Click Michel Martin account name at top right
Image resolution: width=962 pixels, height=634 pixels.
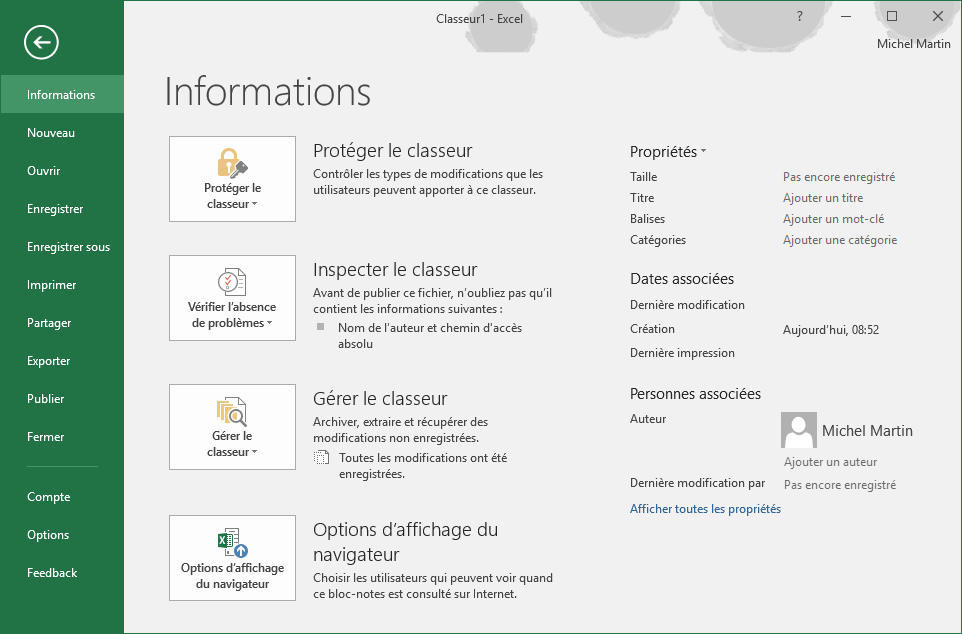coord(913,44)
